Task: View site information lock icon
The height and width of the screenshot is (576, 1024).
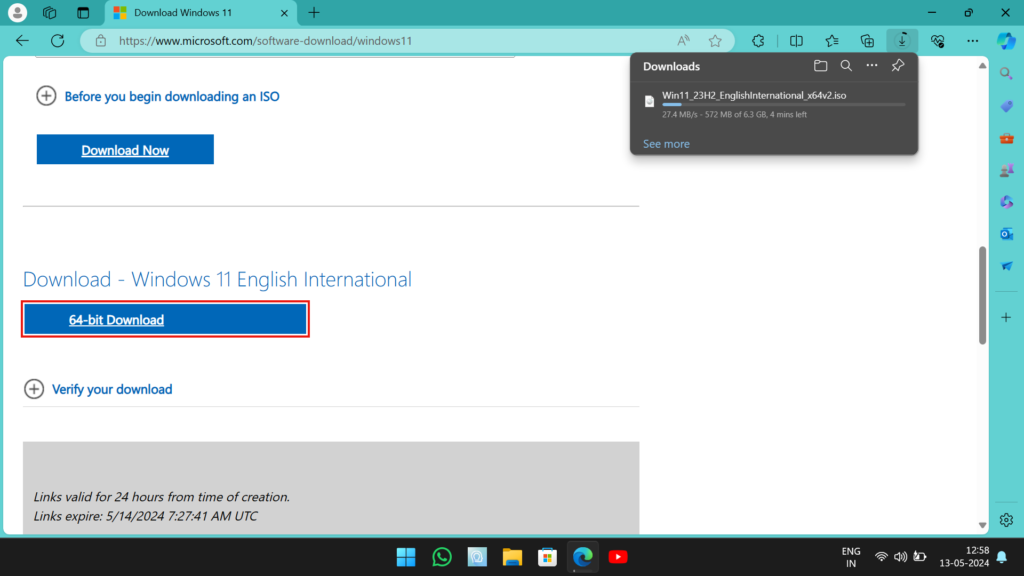Action: 101,40
